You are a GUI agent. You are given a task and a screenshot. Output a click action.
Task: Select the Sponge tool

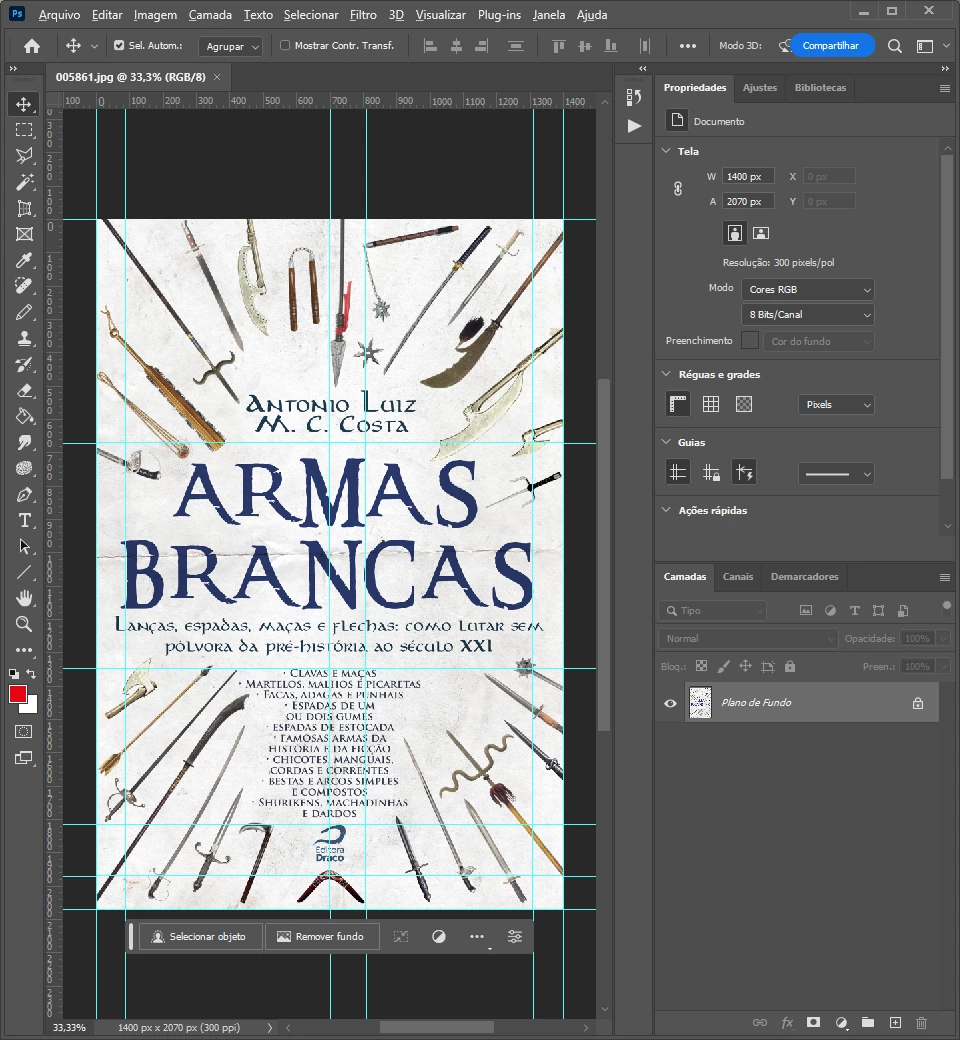(24, 468)
